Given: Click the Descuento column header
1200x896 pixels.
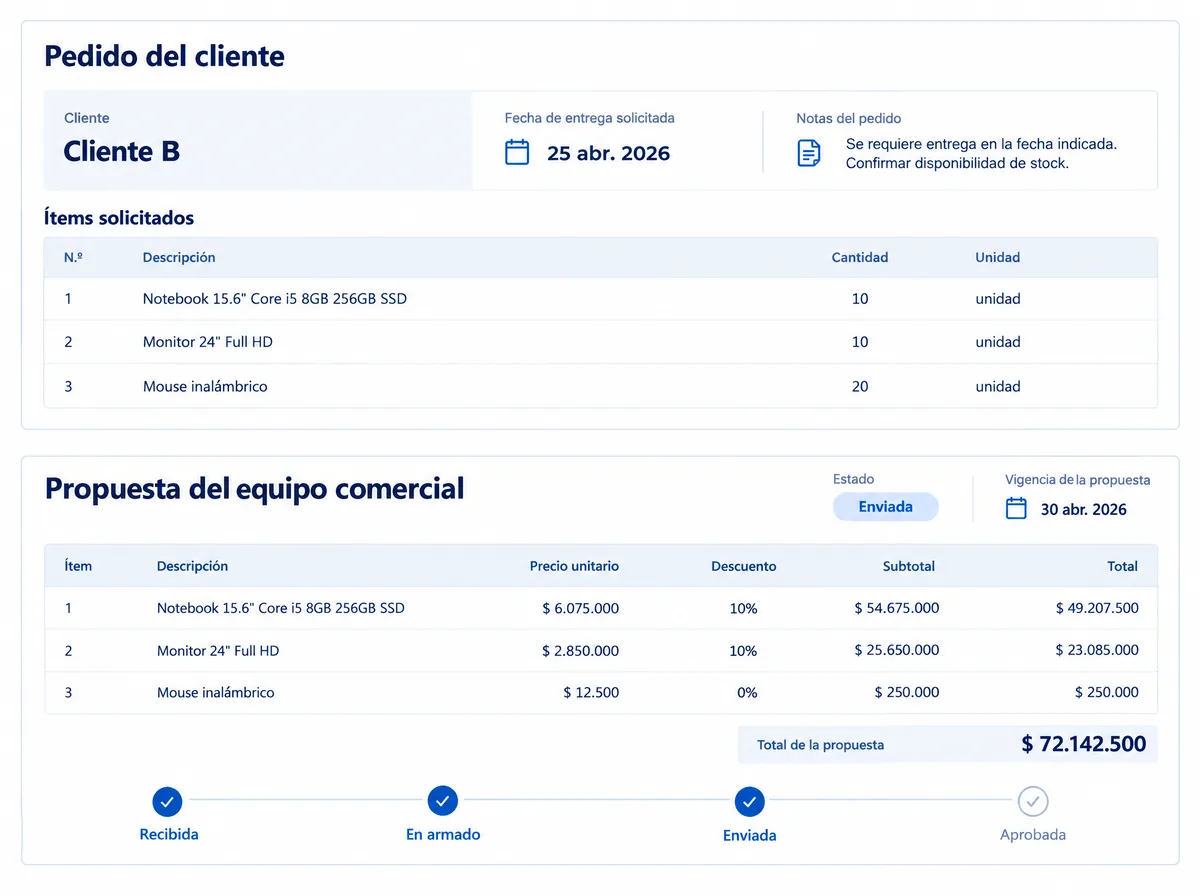Looking at the screenshot, I should 744,566.
